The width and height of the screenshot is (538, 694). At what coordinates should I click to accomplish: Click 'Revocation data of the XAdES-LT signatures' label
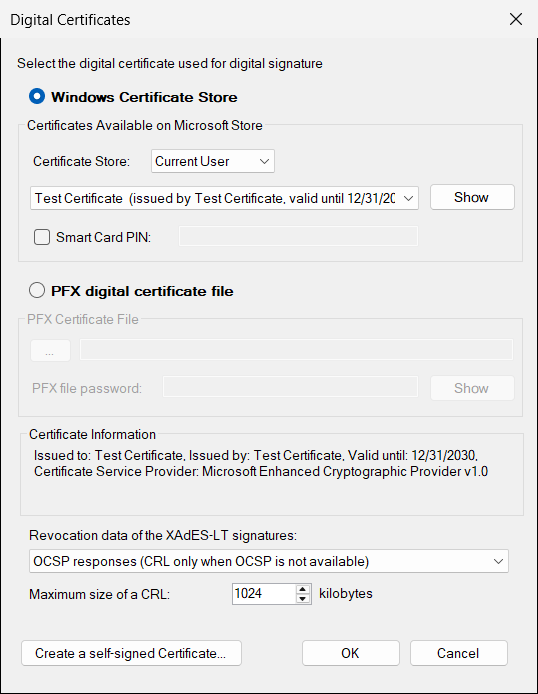[163, 536]
